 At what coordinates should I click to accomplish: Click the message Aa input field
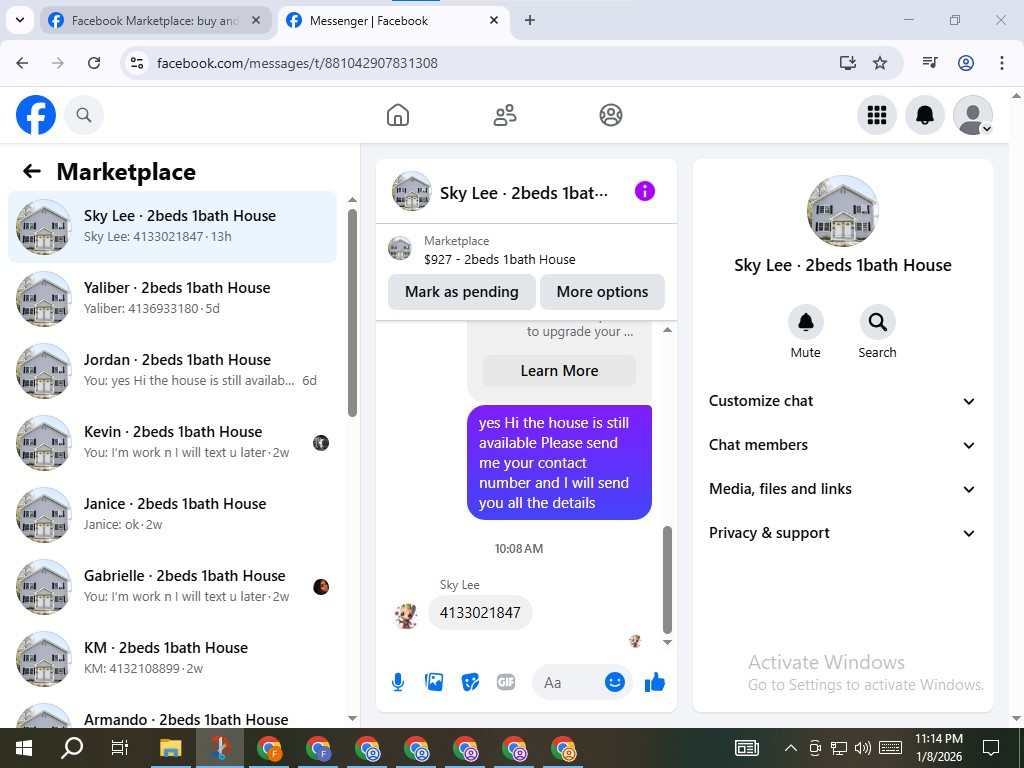coord(568,682)
